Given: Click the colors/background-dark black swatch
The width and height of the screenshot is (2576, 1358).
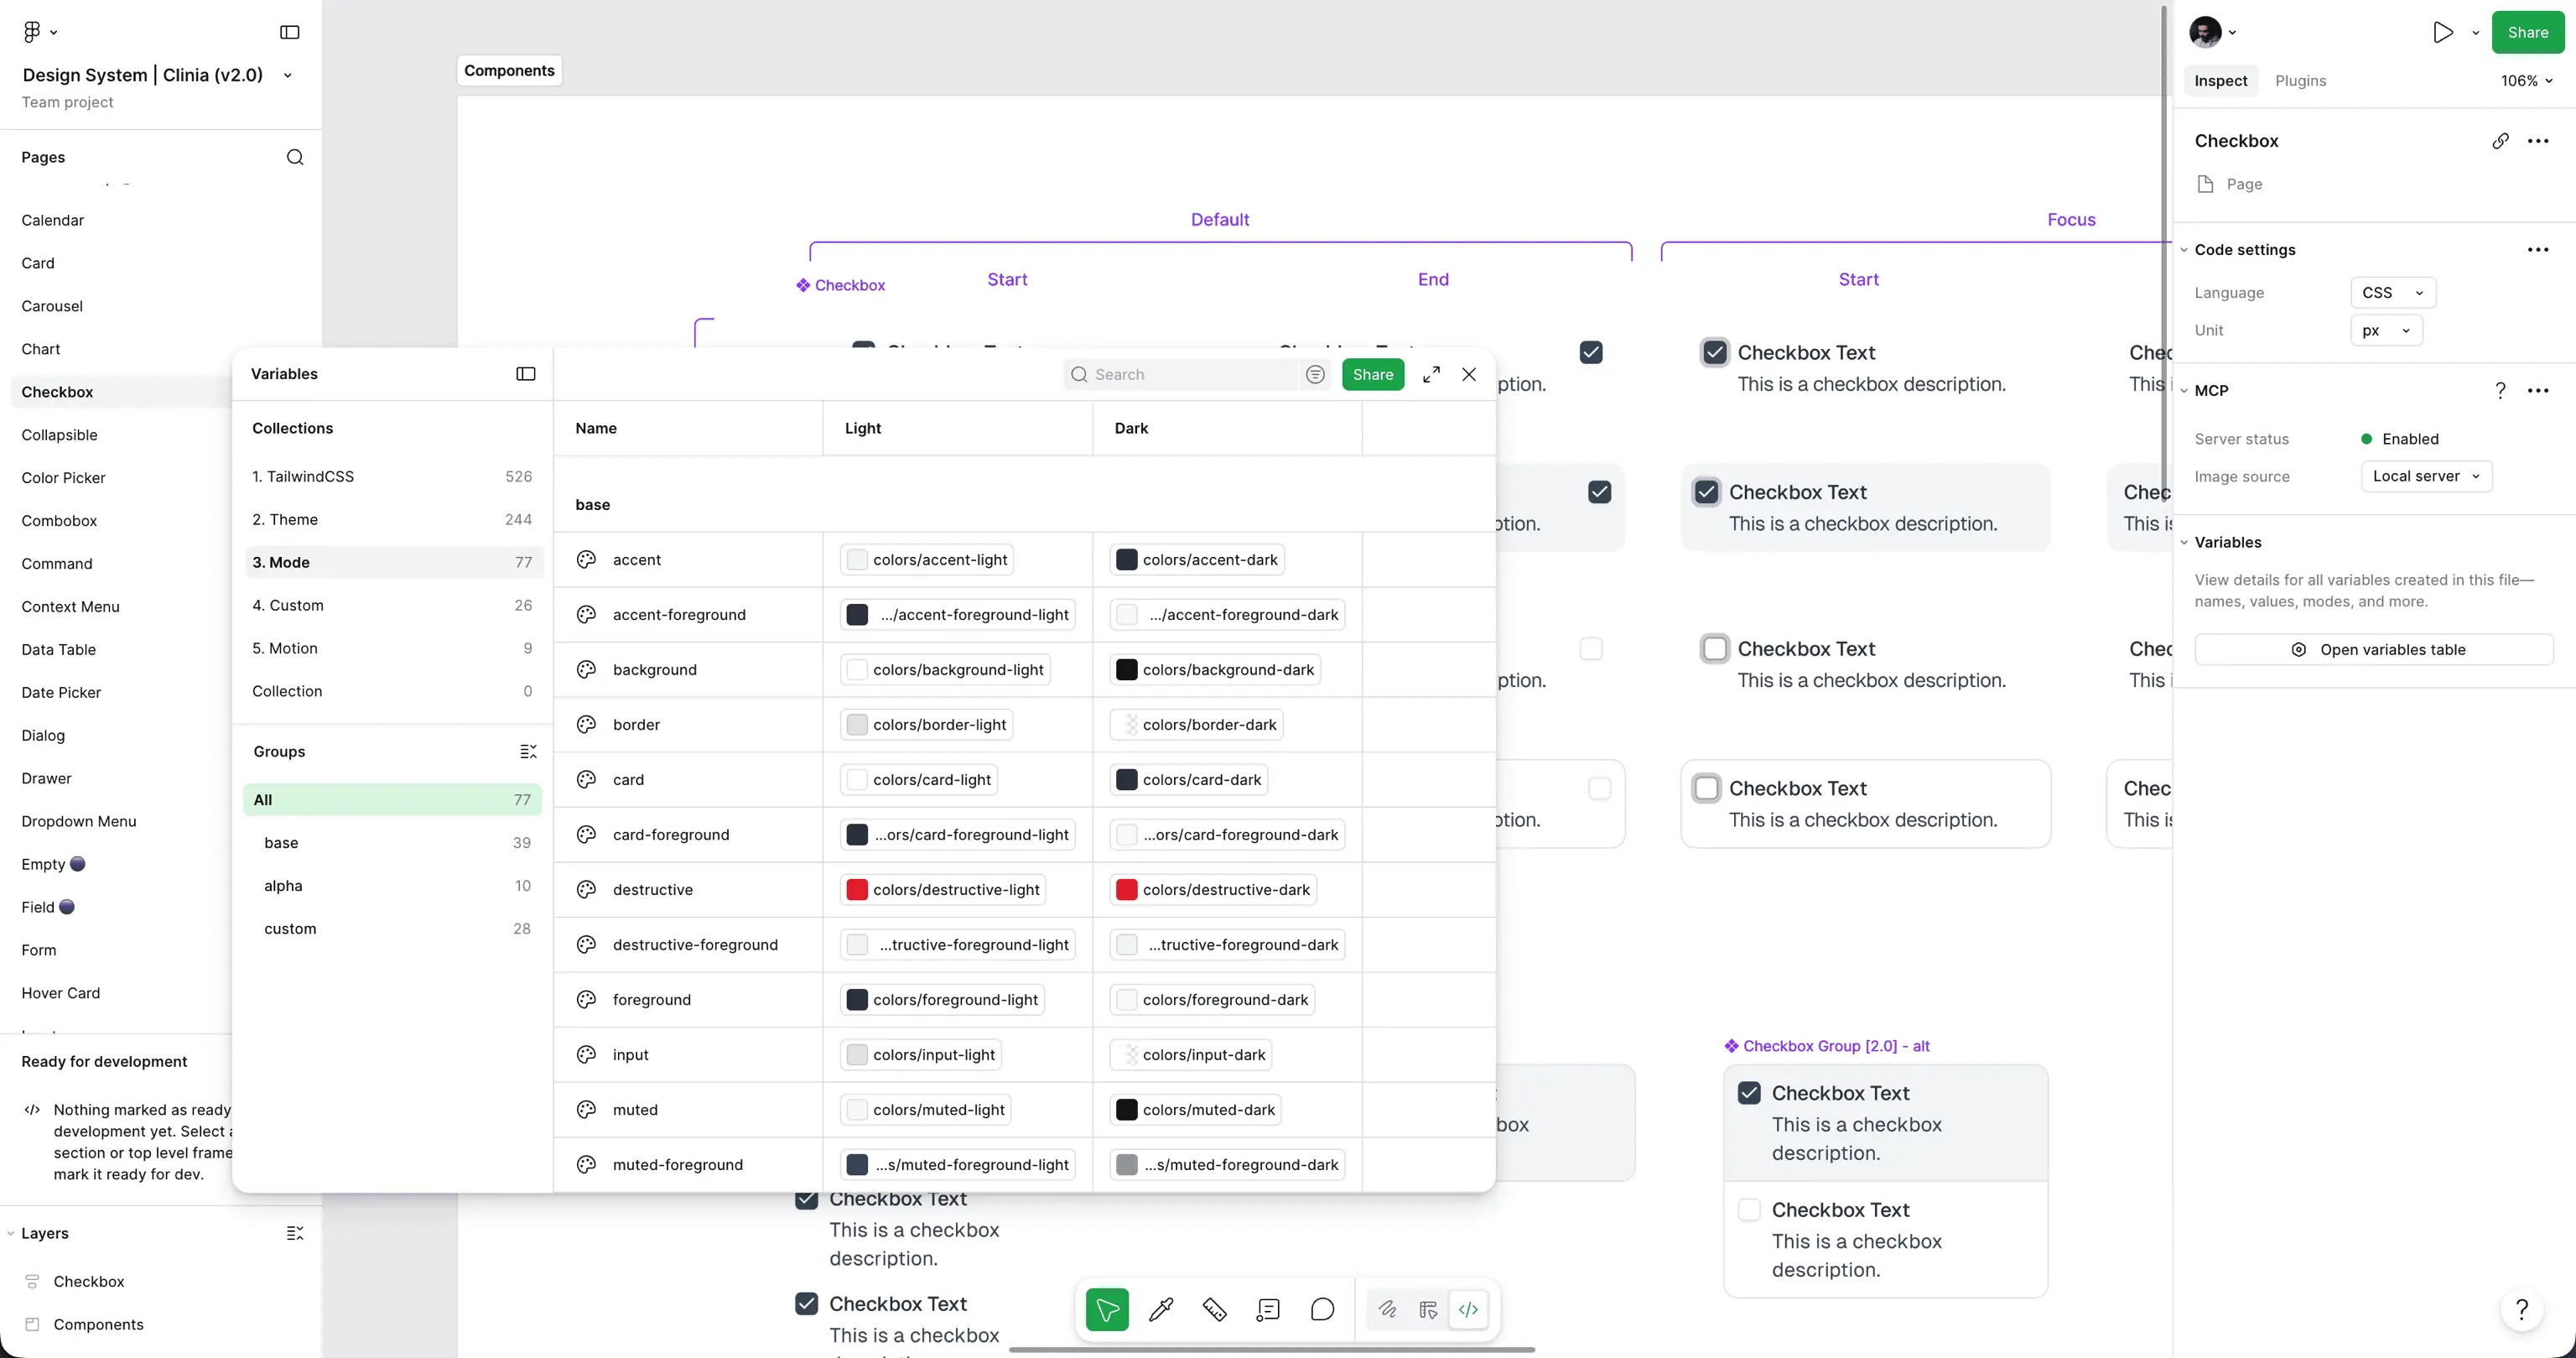Looking at the screenshot, I should click(x=1127, y=670).
